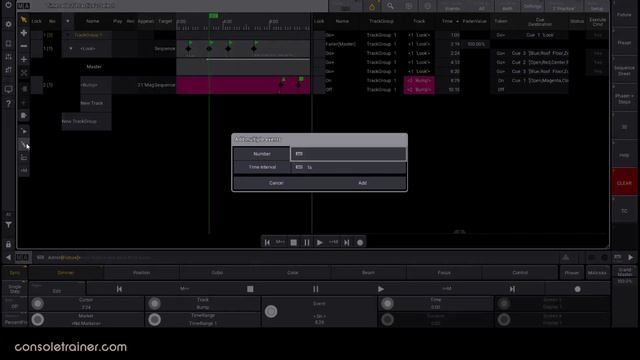Image resolution: width=640 pixels, height=360 pixels.
Task: Open the gear settings icon in left sidebar
Action: (x=8, y=24)
